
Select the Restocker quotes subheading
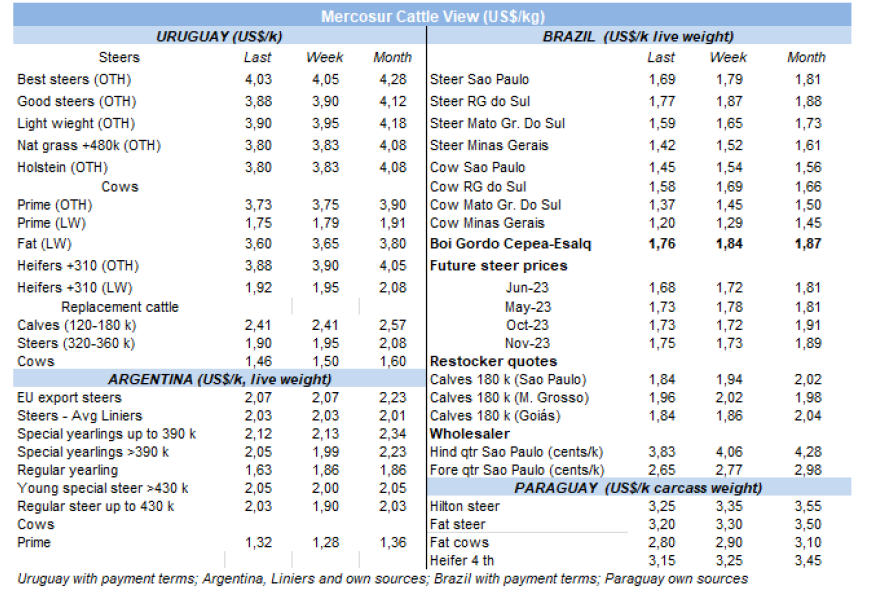tap(493, 361)
